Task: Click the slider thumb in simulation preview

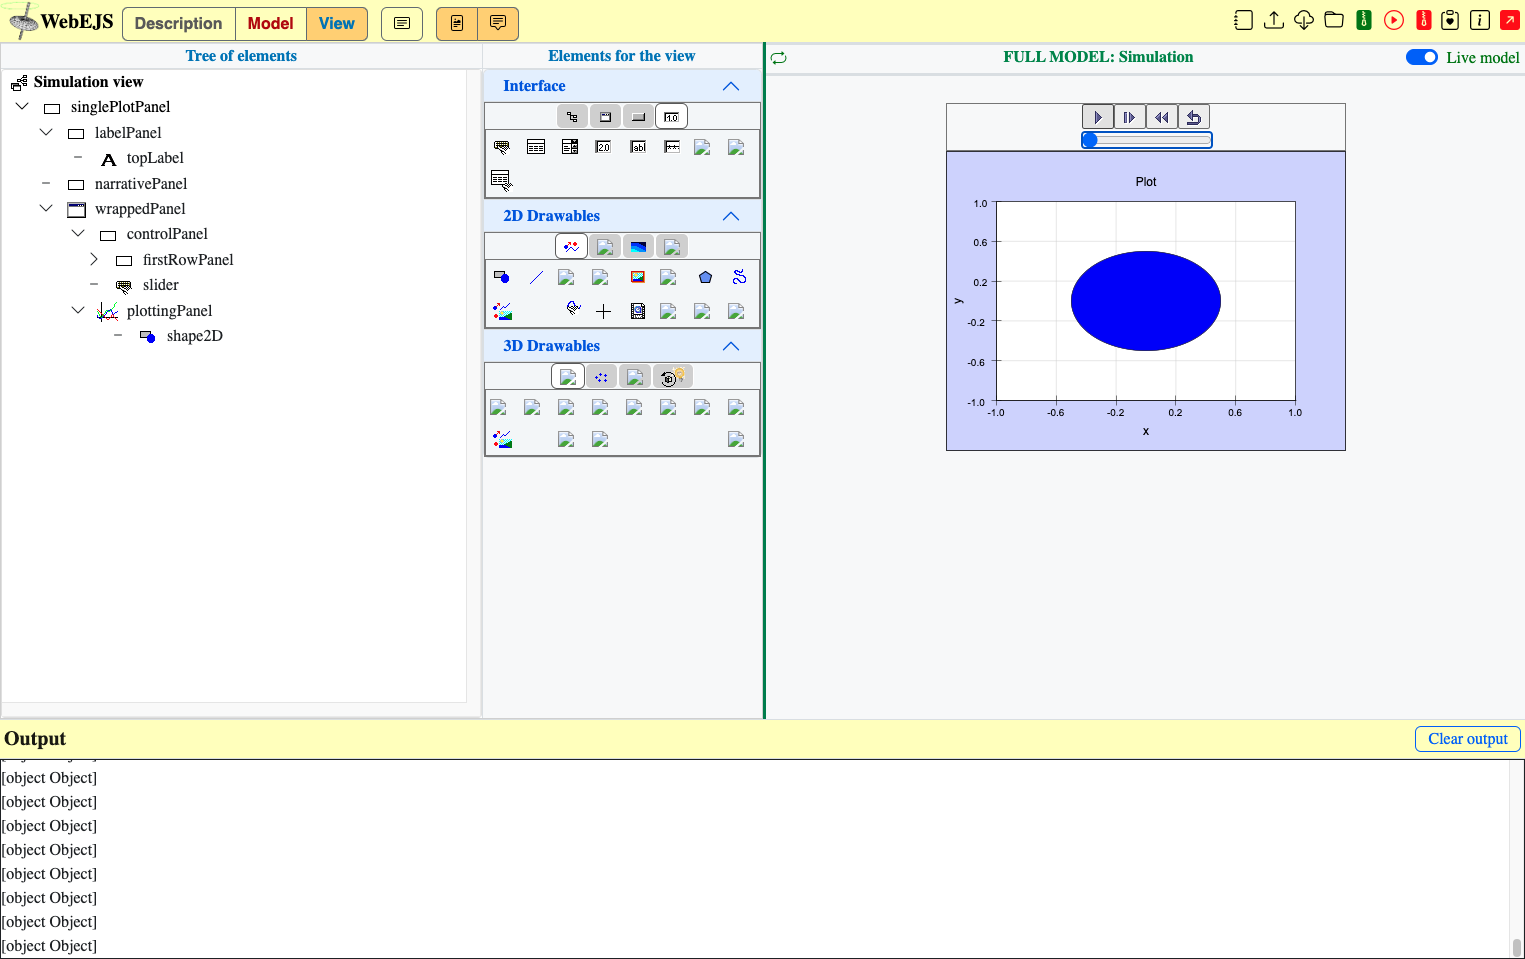Action: [1090, 140]
